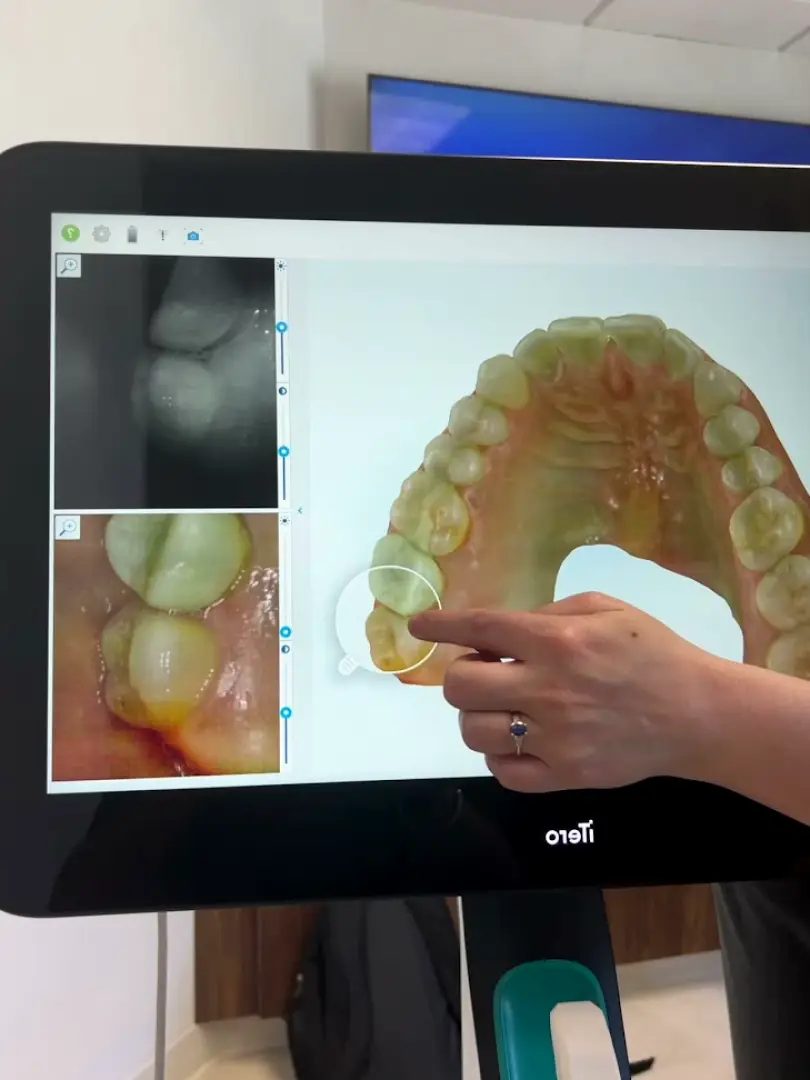The width and height of the screenshot is (810, 1080).
Task: Collapse the side image panel with chevron arrow
Action: point(300,510)
